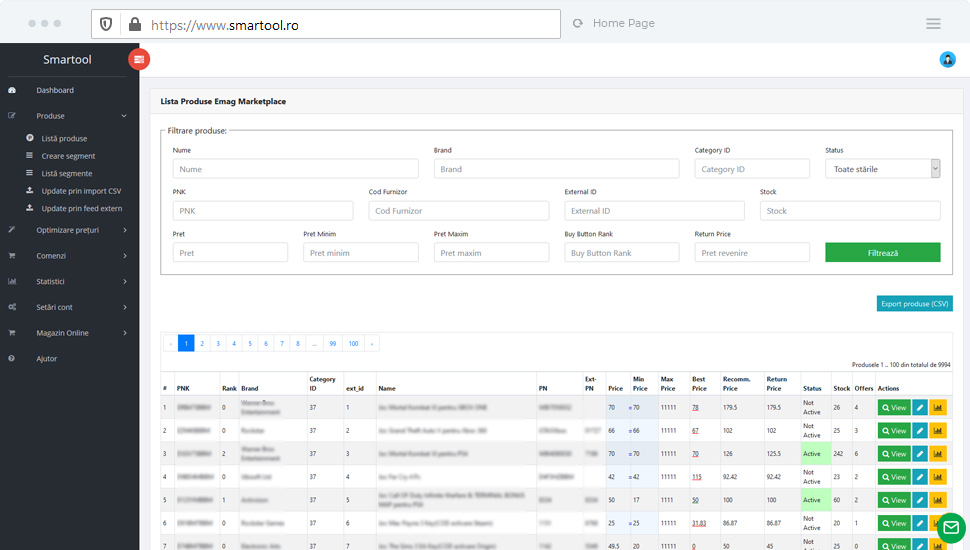970x550 pixels.
Task: Click the pencil edit icon in row 1
Action: [920, 407]
